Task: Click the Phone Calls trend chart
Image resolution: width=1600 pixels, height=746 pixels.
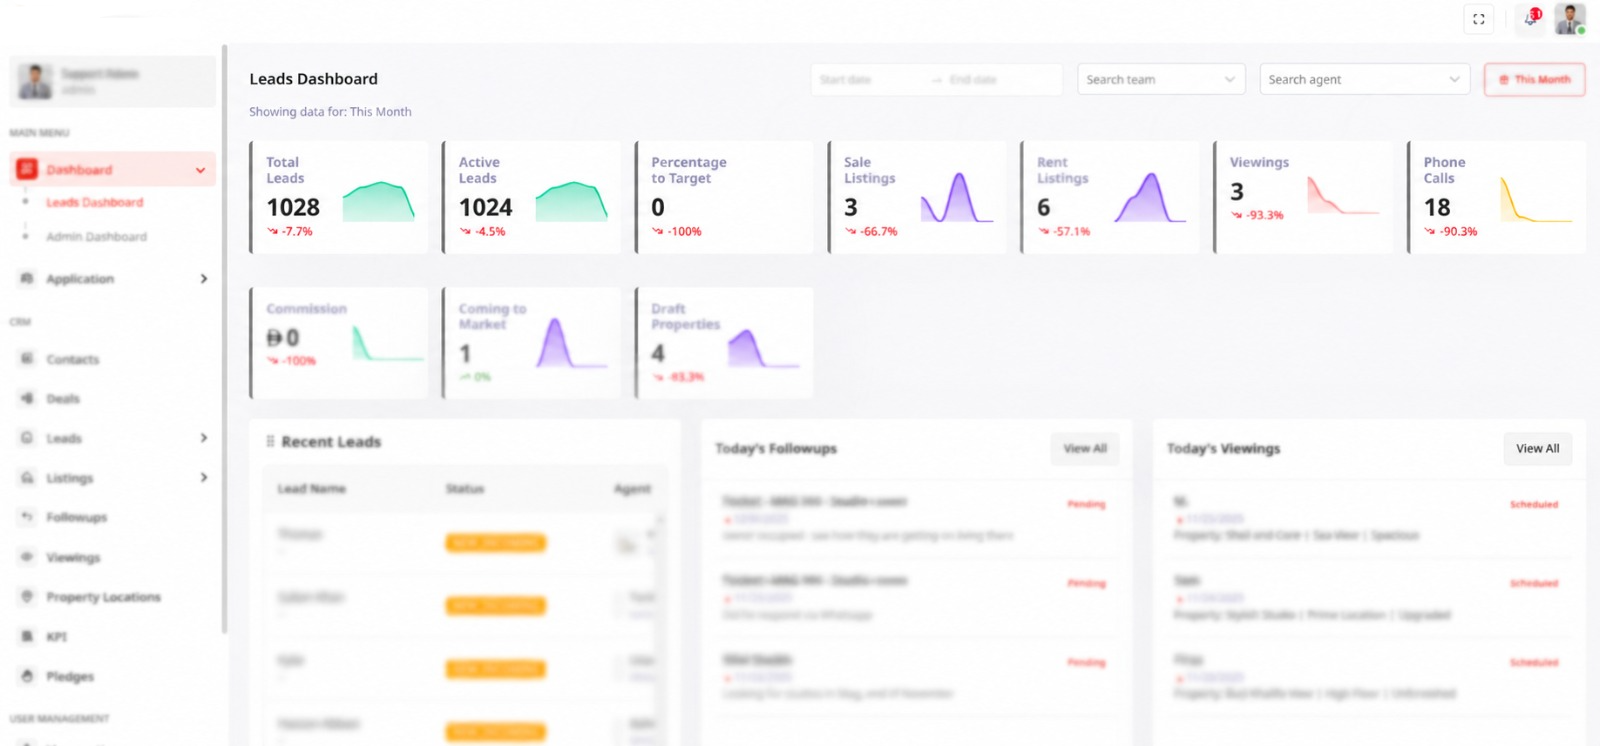Action: click(x=1536, y=199)
